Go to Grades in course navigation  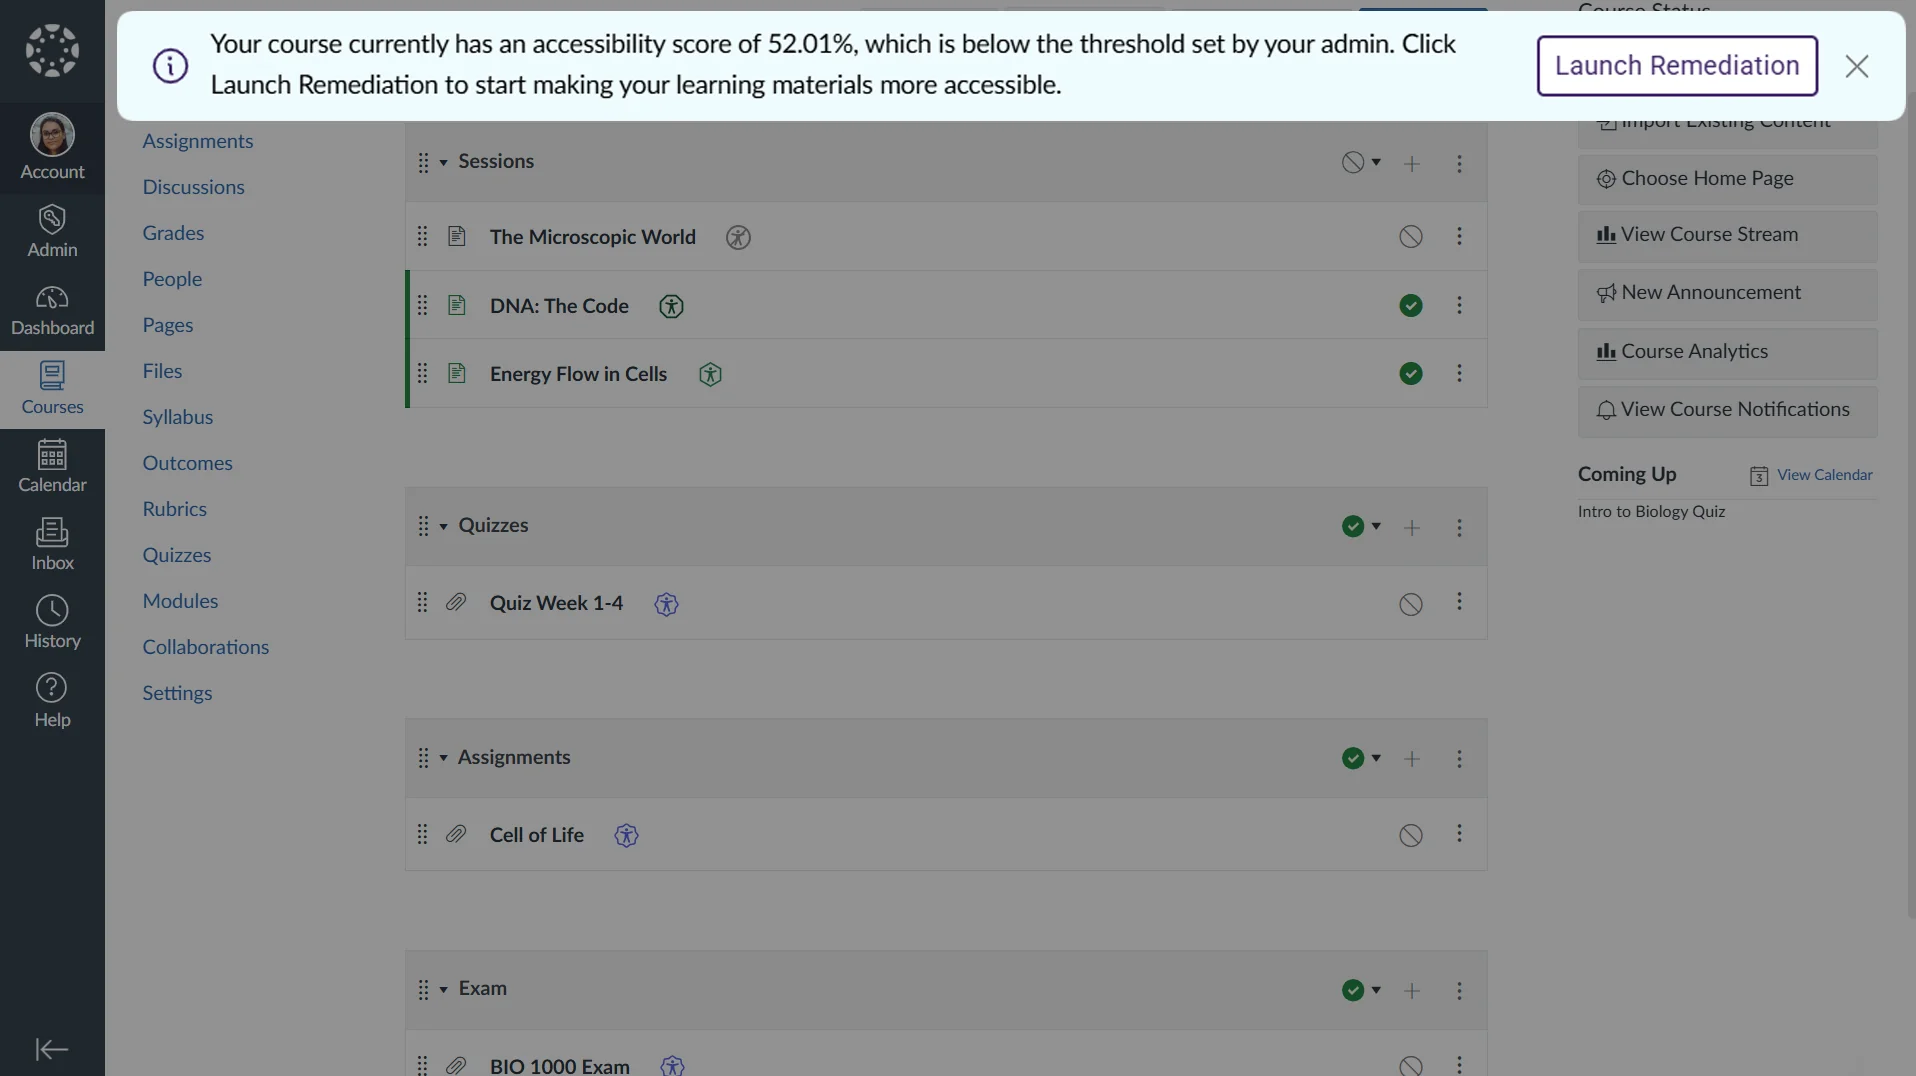click(173, 233)
